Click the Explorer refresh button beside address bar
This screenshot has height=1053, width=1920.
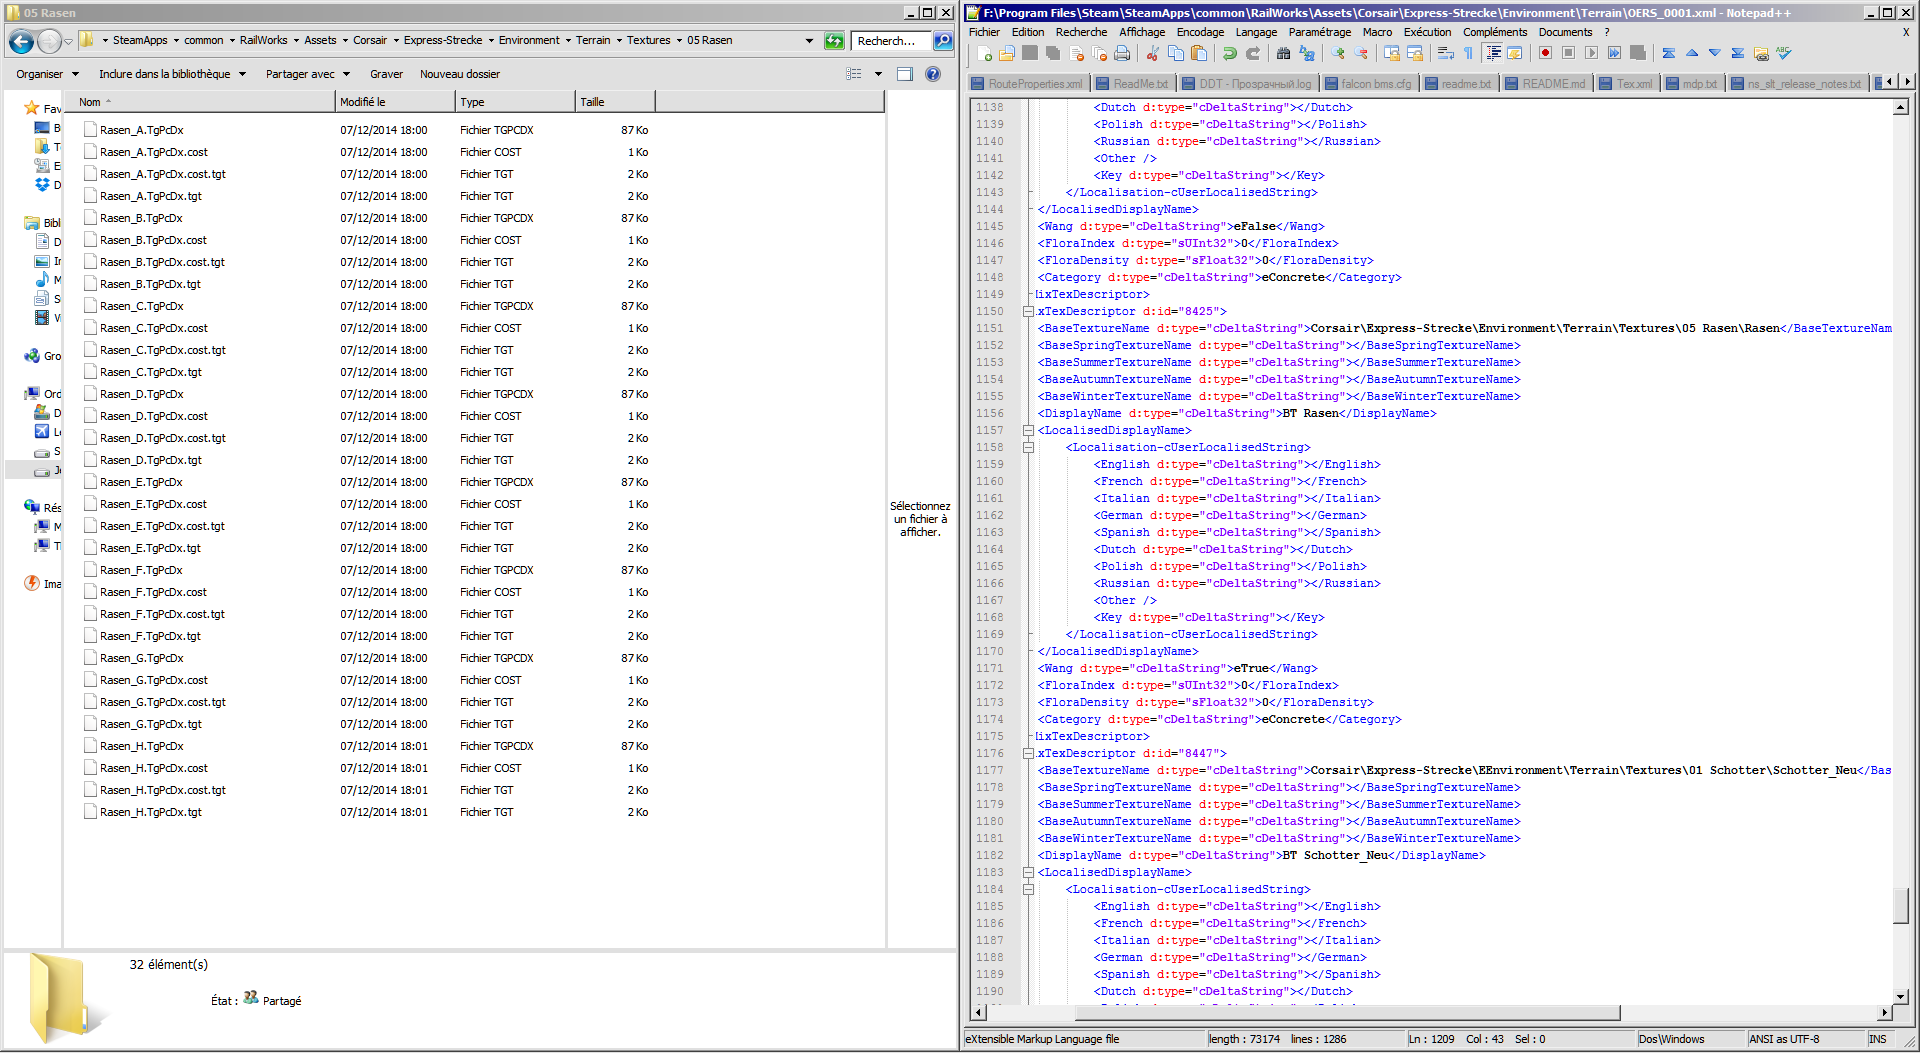point(834,41)
